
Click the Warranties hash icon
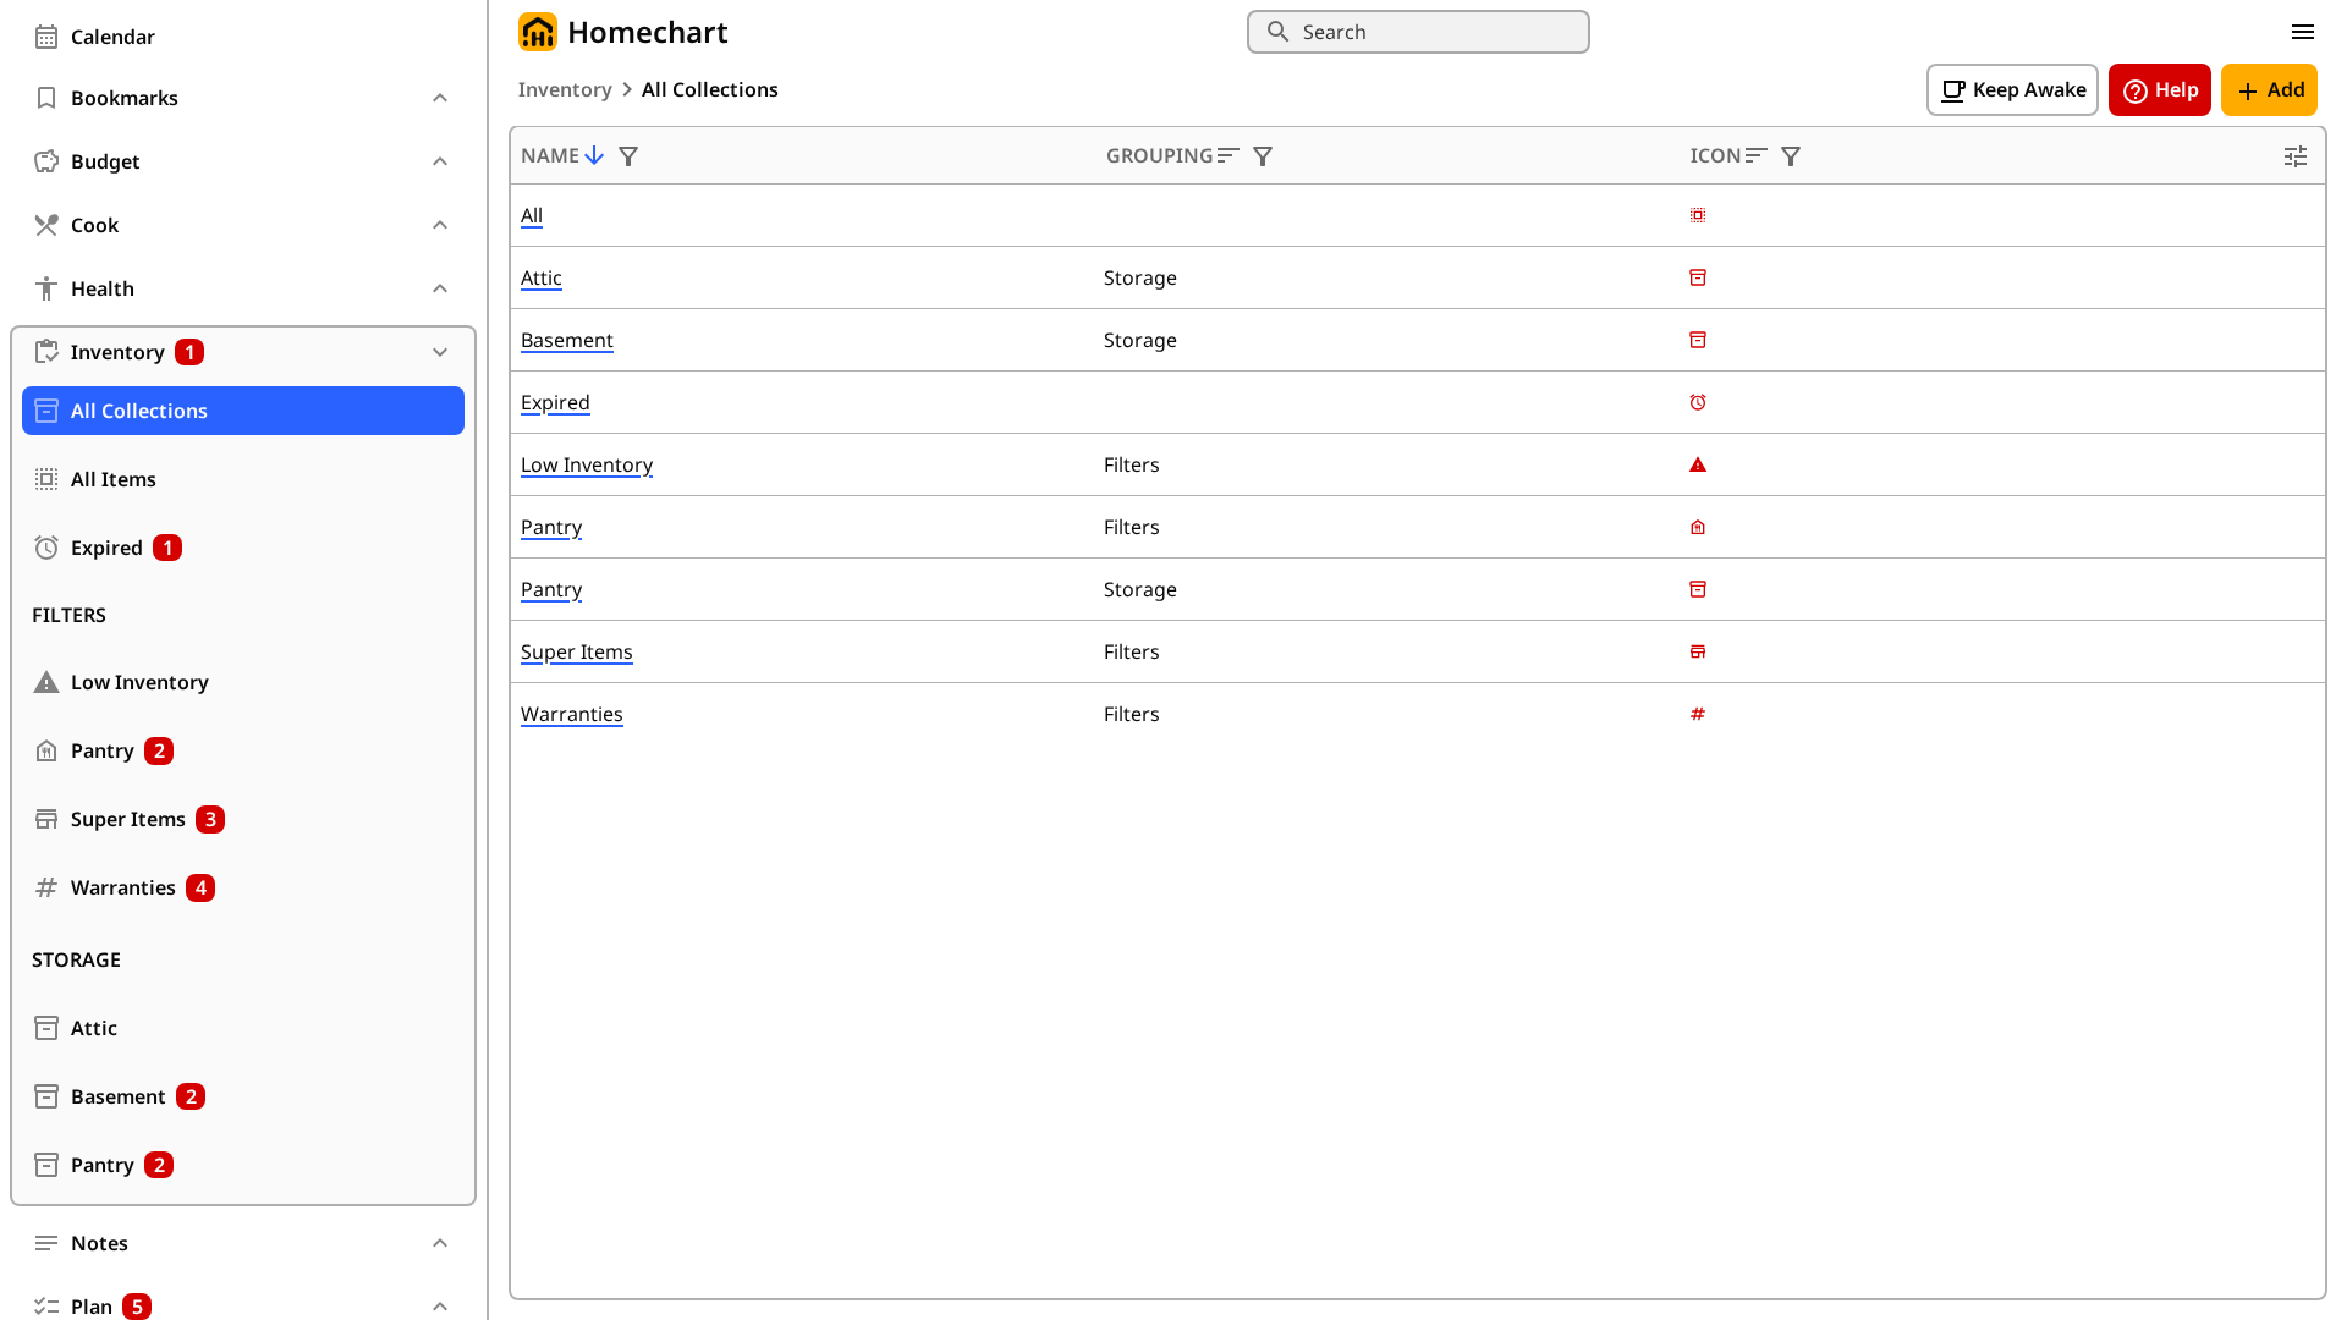[45, 887]
